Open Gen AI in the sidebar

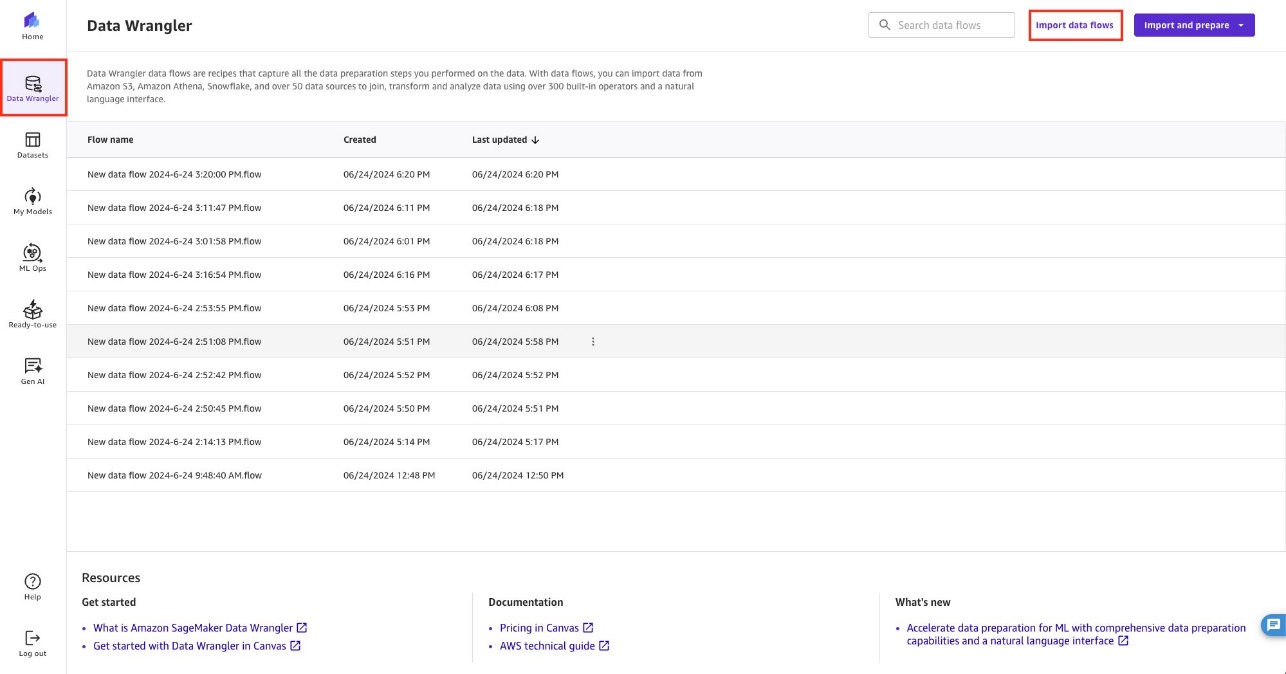33,371
